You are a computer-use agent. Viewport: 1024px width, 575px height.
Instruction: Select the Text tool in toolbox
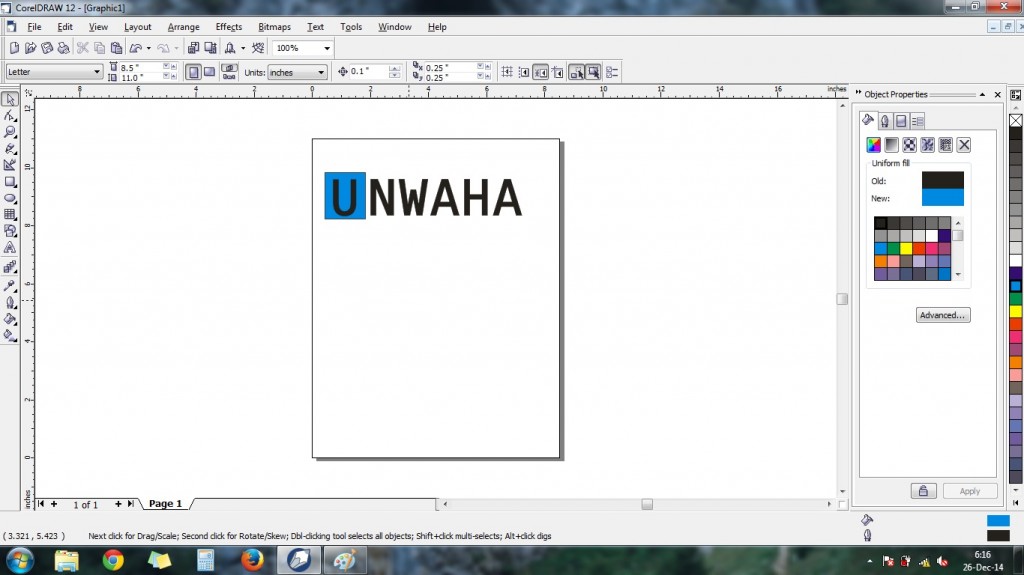[x=10, y=248]
